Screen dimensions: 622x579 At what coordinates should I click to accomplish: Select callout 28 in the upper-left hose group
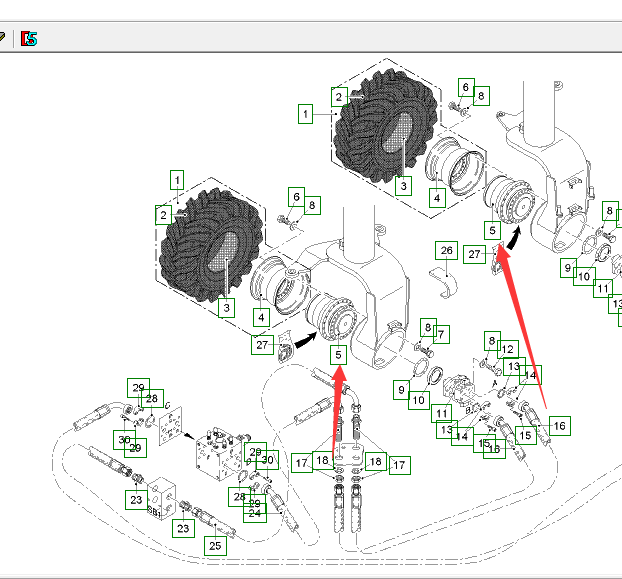(x=152, y=398)
